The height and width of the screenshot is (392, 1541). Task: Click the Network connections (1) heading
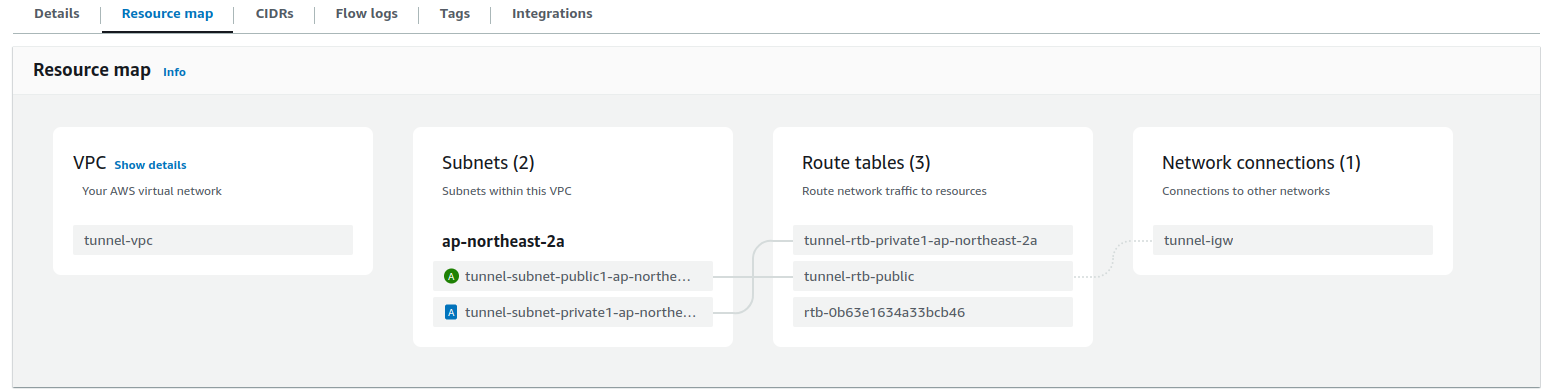tap(1261, 163)
